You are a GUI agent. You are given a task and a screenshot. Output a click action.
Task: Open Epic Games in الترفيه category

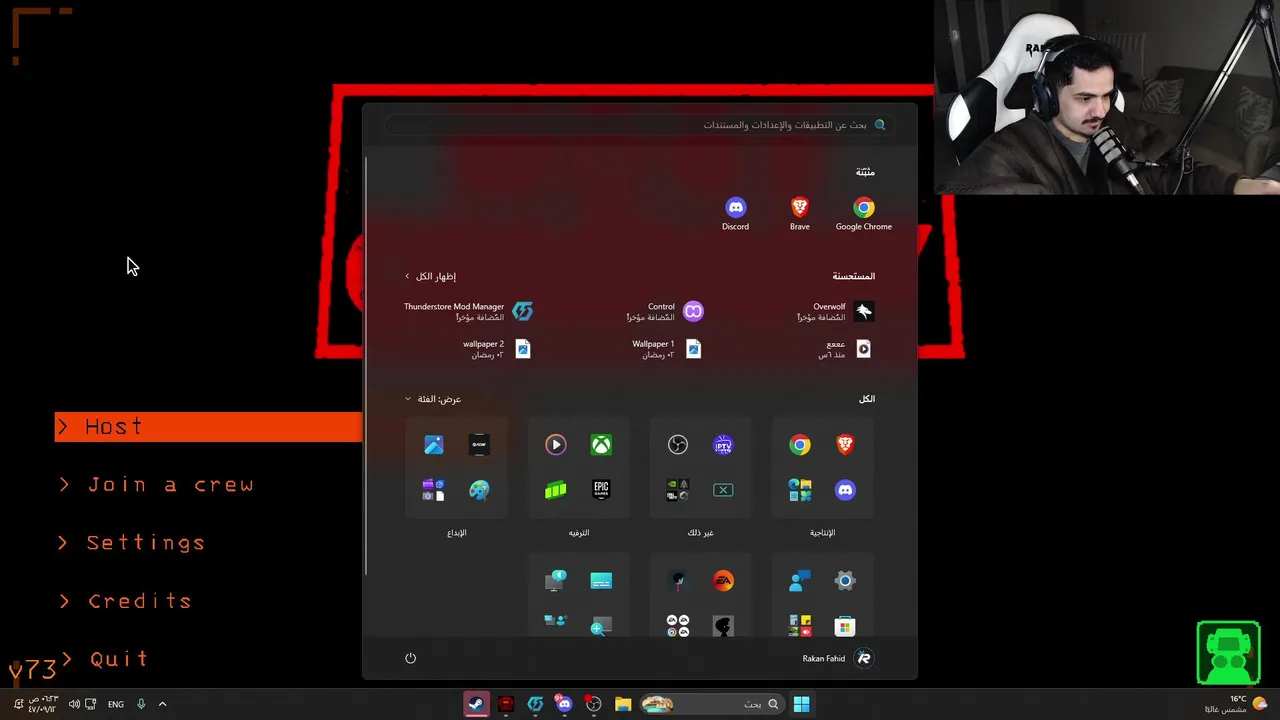pyautogui.click(x=601, y=490)
